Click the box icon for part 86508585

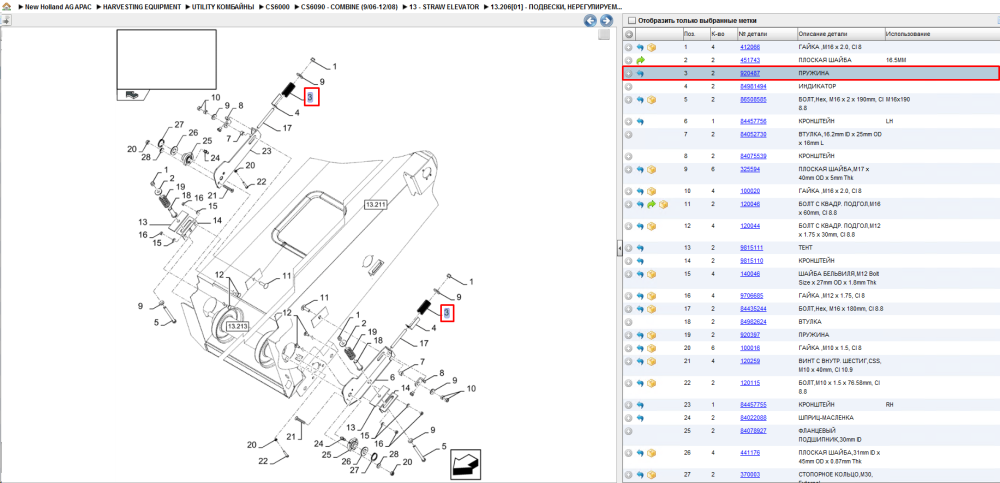click(651, 100)
